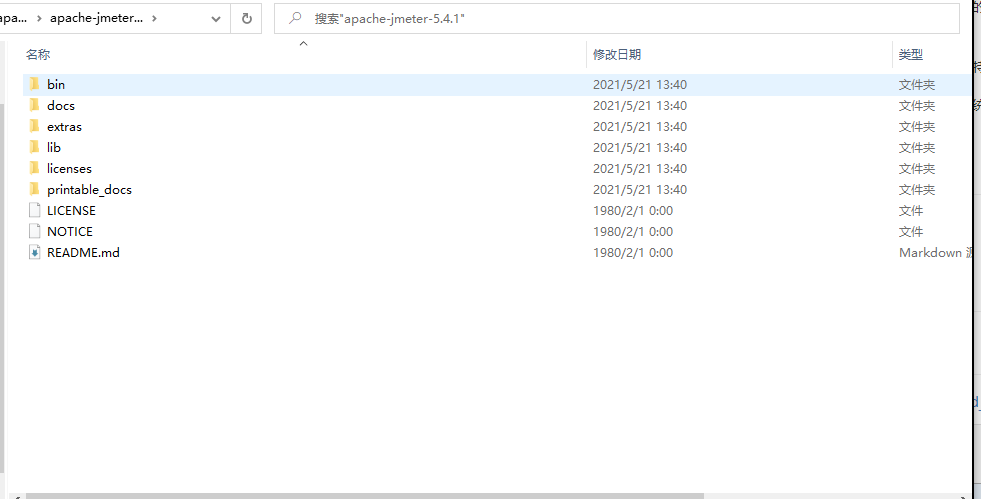The width and height of the screenshot is (981, 499).
Task: Click 1980/2/1 date of NOTICE file
Action: [x=633, y=231]
